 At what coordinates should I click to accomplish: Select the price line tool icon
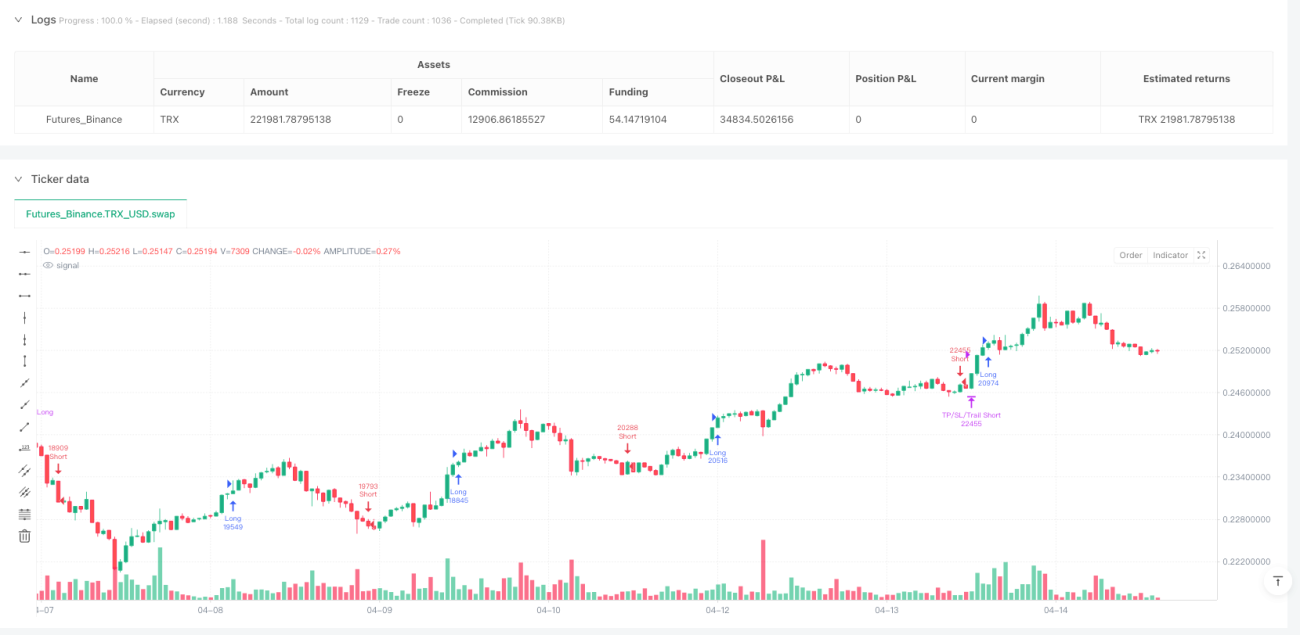25,448
